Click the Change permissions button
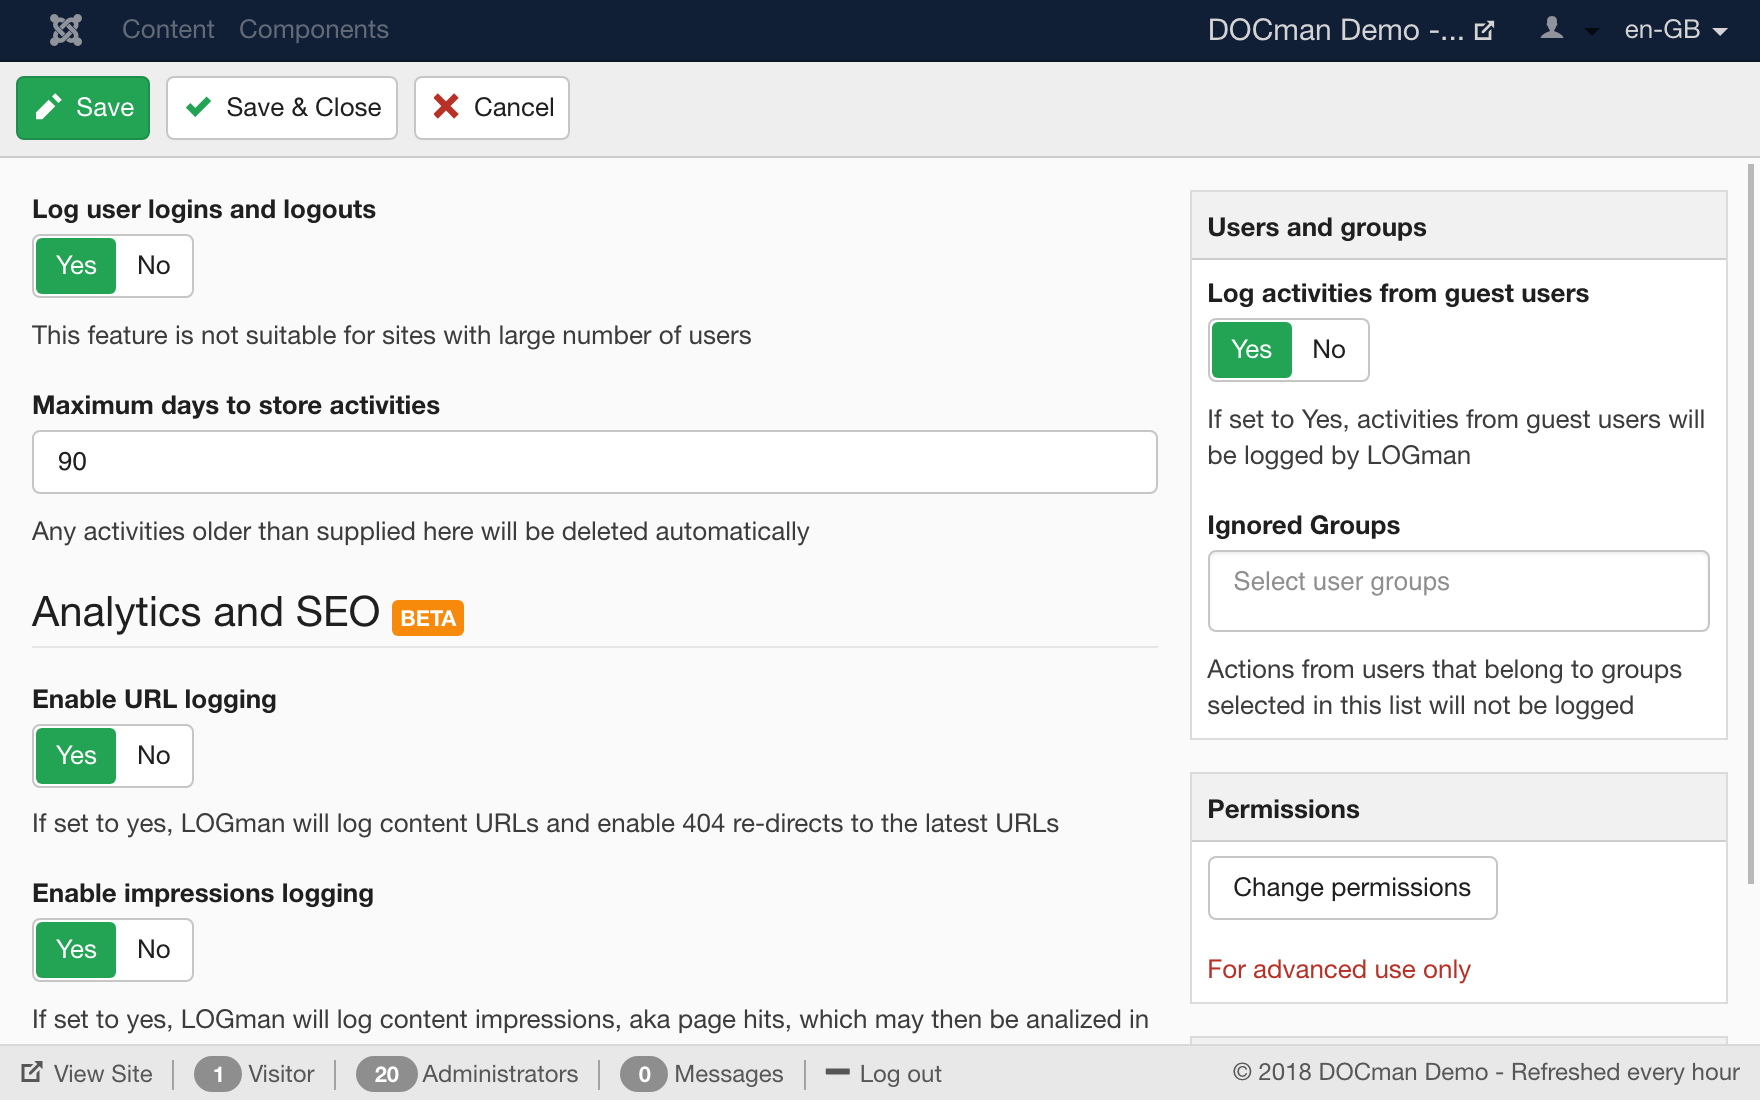Screen dimensions: 1760x1100 click(1352, 888)
